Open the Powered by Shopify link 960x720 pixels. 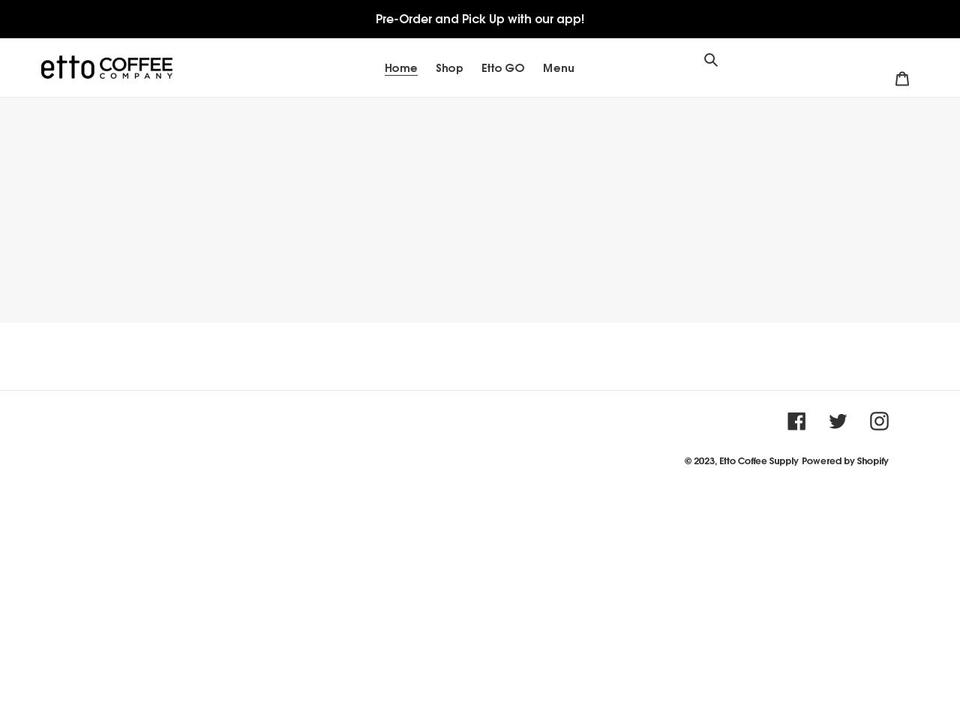coord(845,461)
